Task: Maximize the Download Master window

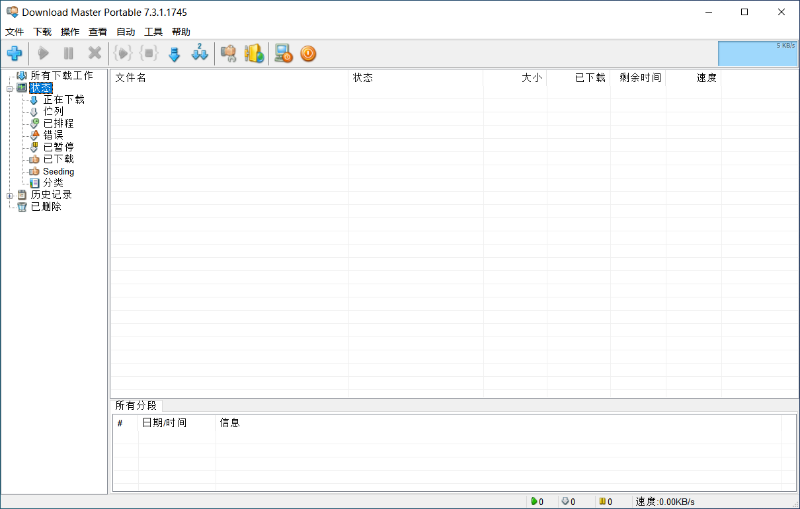Action: 744,12
